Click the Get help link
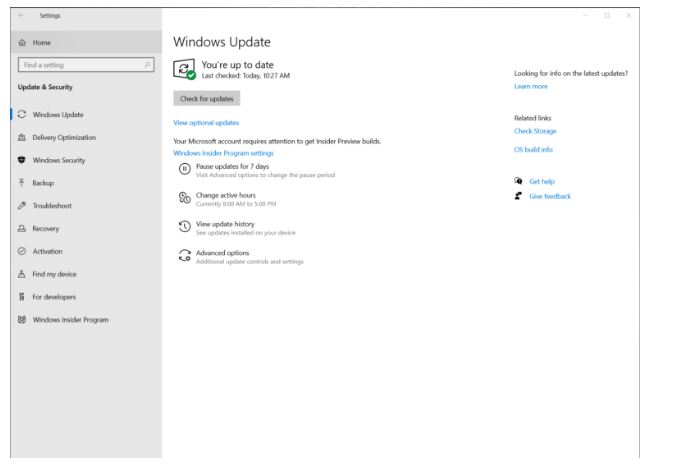This screenshot has height=471, width=679. pos(542,181)
